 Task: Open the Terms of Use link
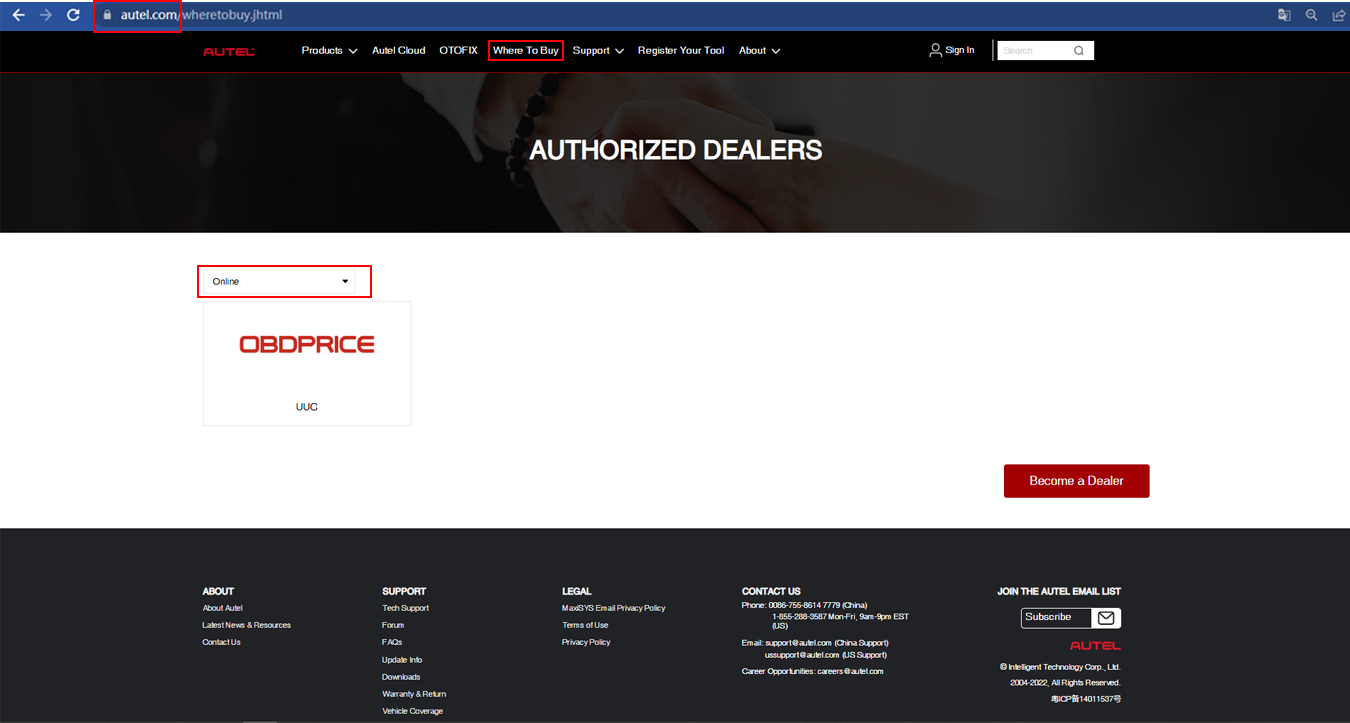coord(585,625)
